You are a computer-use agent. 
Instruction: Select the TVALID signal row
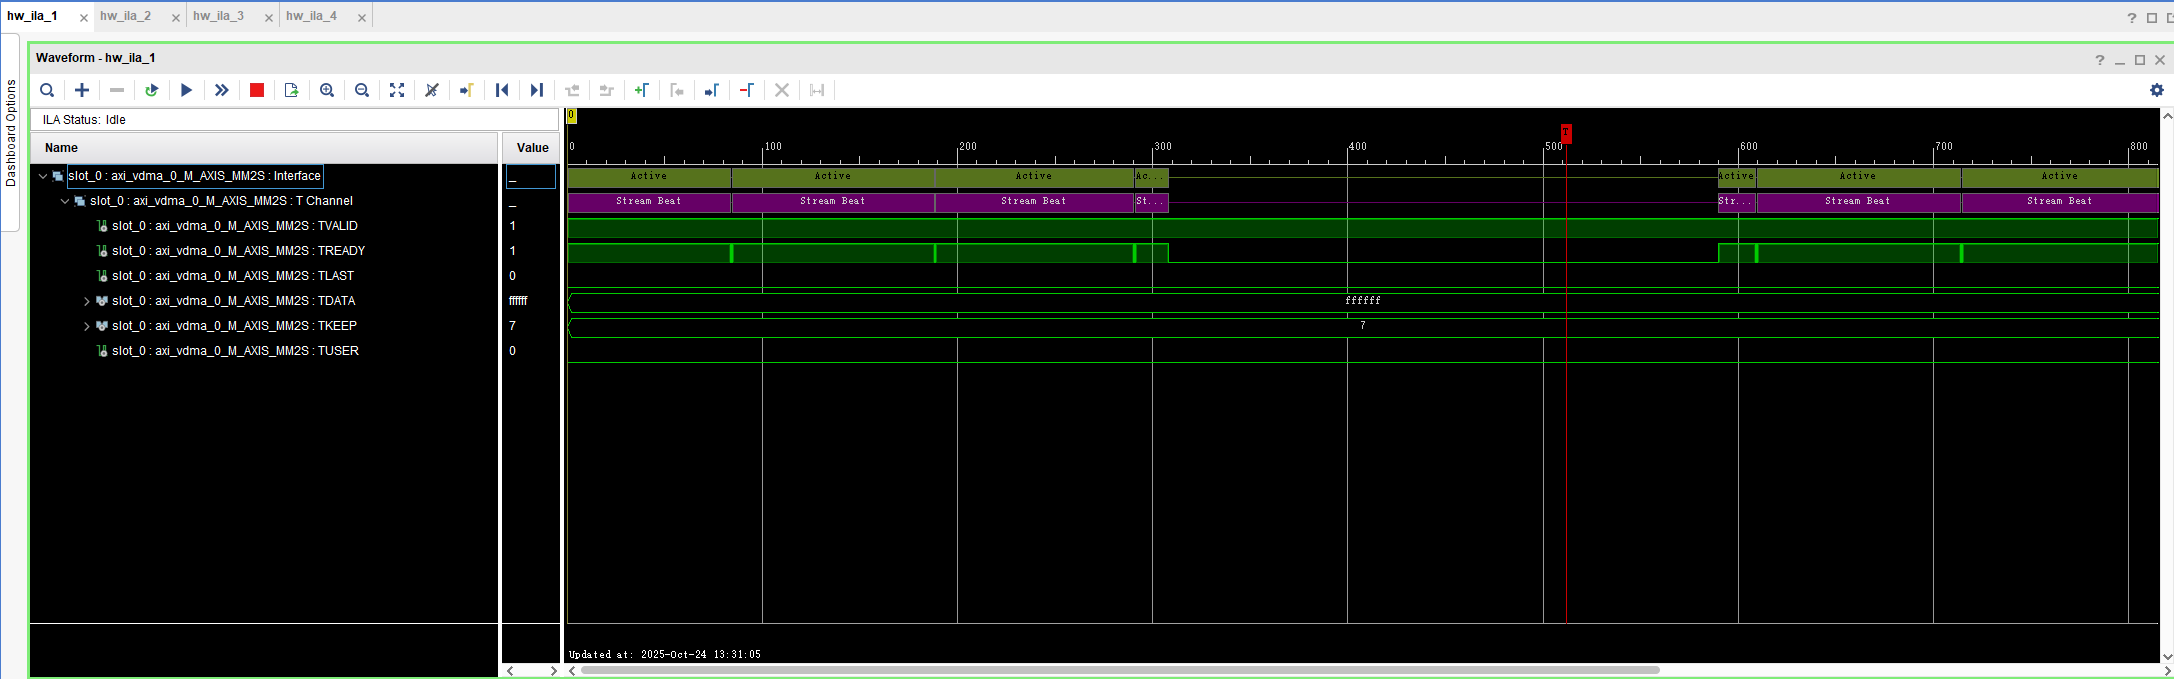(234, 226)
